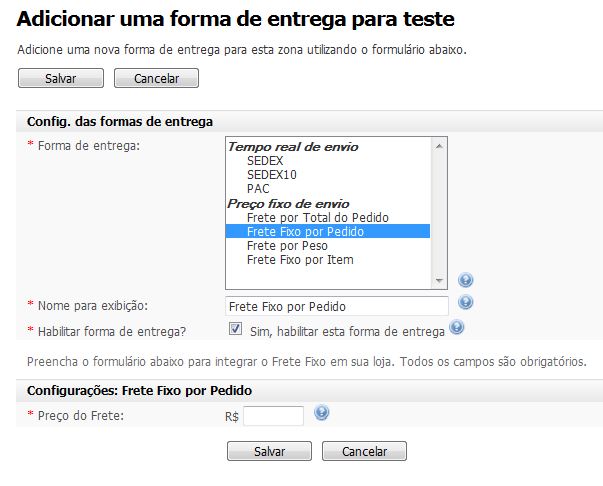Open help icon beside Preço do Frete
Image resolution: width=603 pixels, height=486 pixels.
coord(321,413)
